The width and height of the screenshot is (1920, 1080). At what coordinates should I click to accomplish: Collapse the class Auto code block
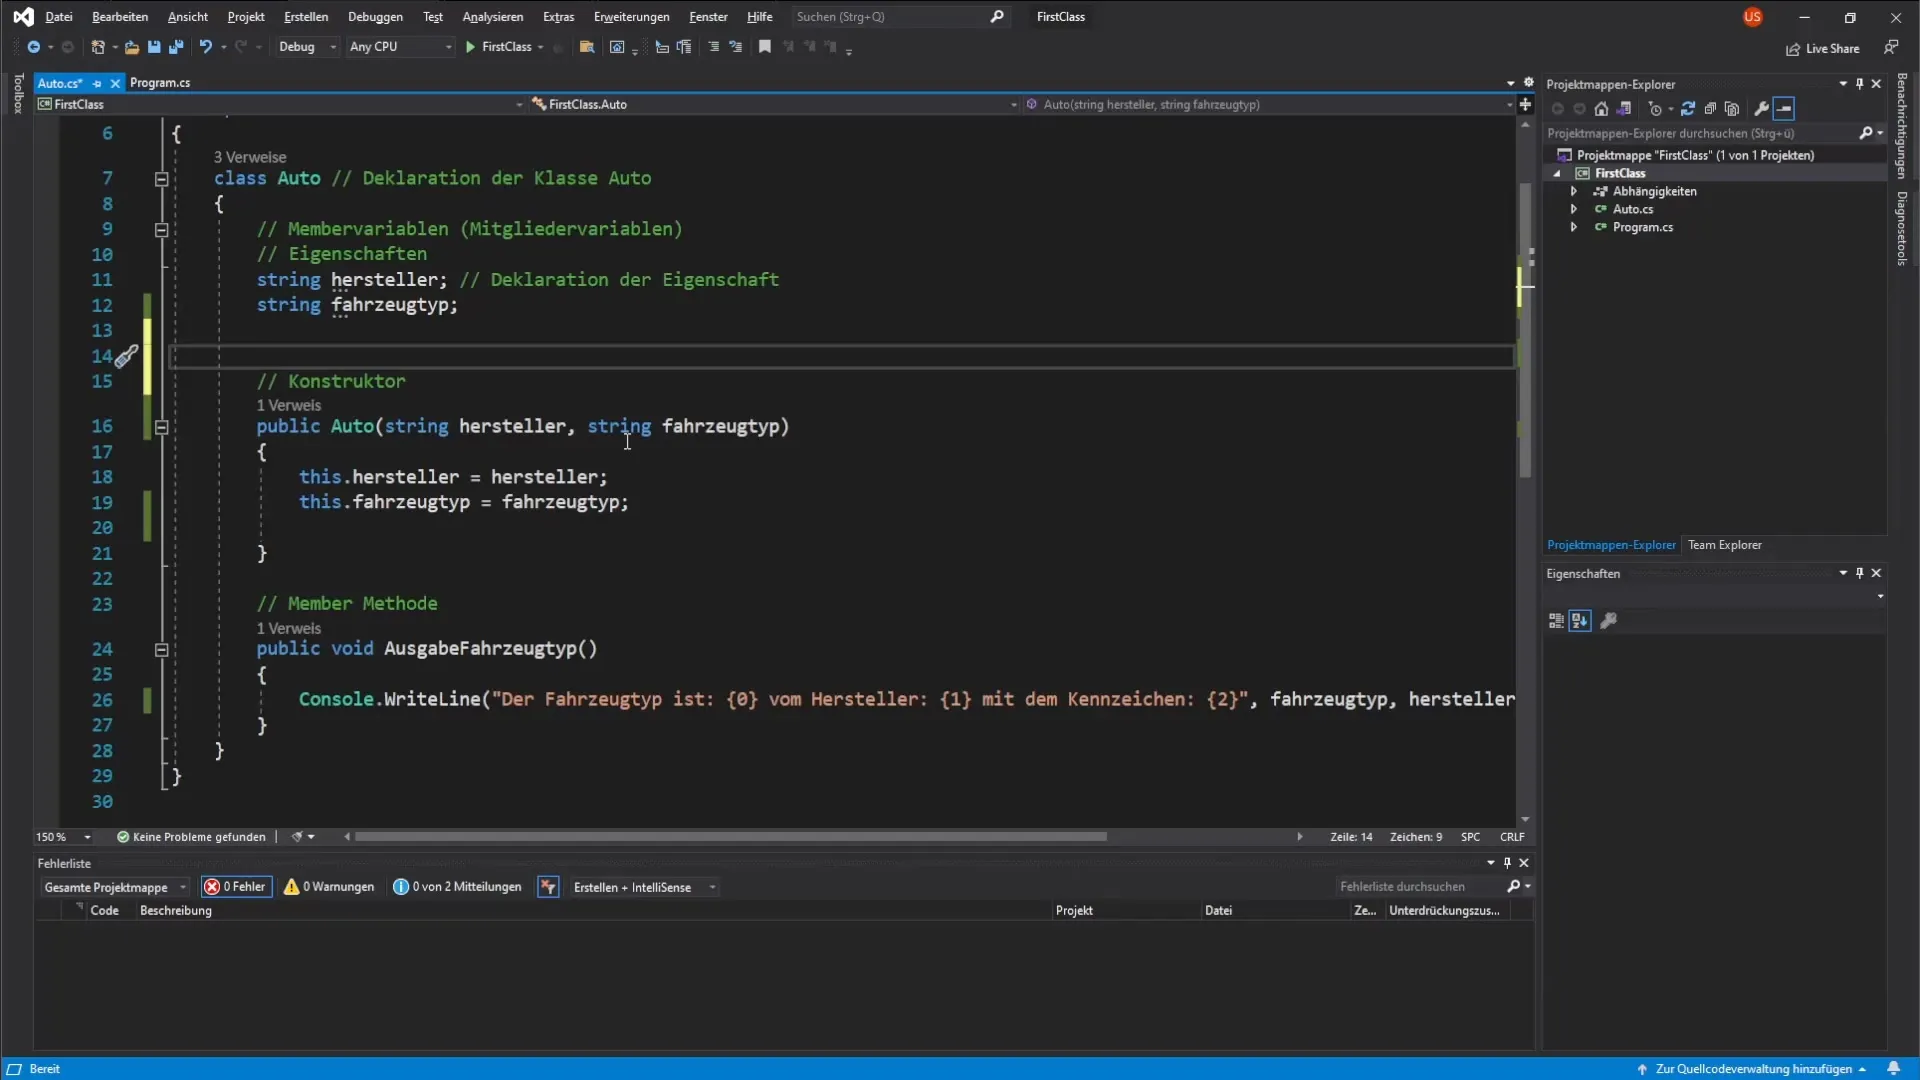pyautogui.click(x=161, y=179)
